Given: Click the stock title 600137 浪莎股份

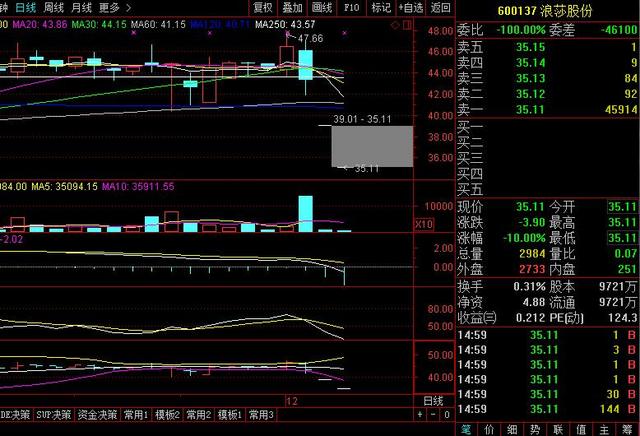Looking at the screenshot, I should 545,11.
